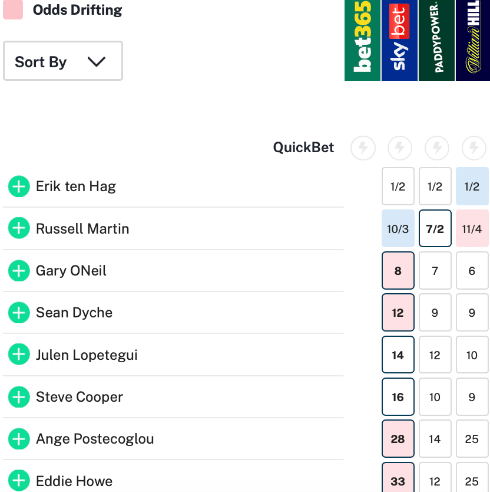Click plus icon beside Steve Cooper

pos(19,397)
